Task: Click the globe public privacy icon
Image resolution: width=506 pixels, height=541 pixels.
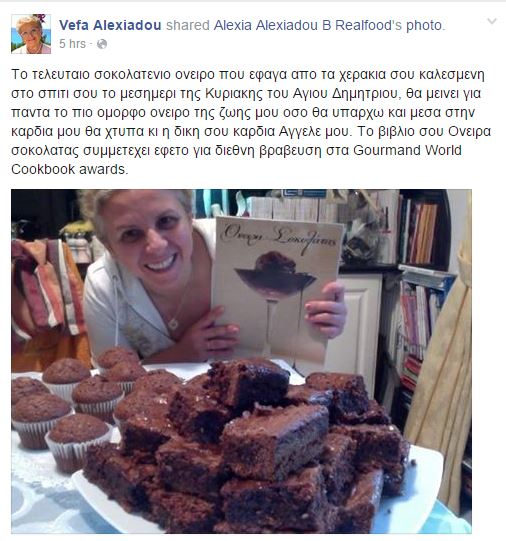Action: (x=102, y=44)
